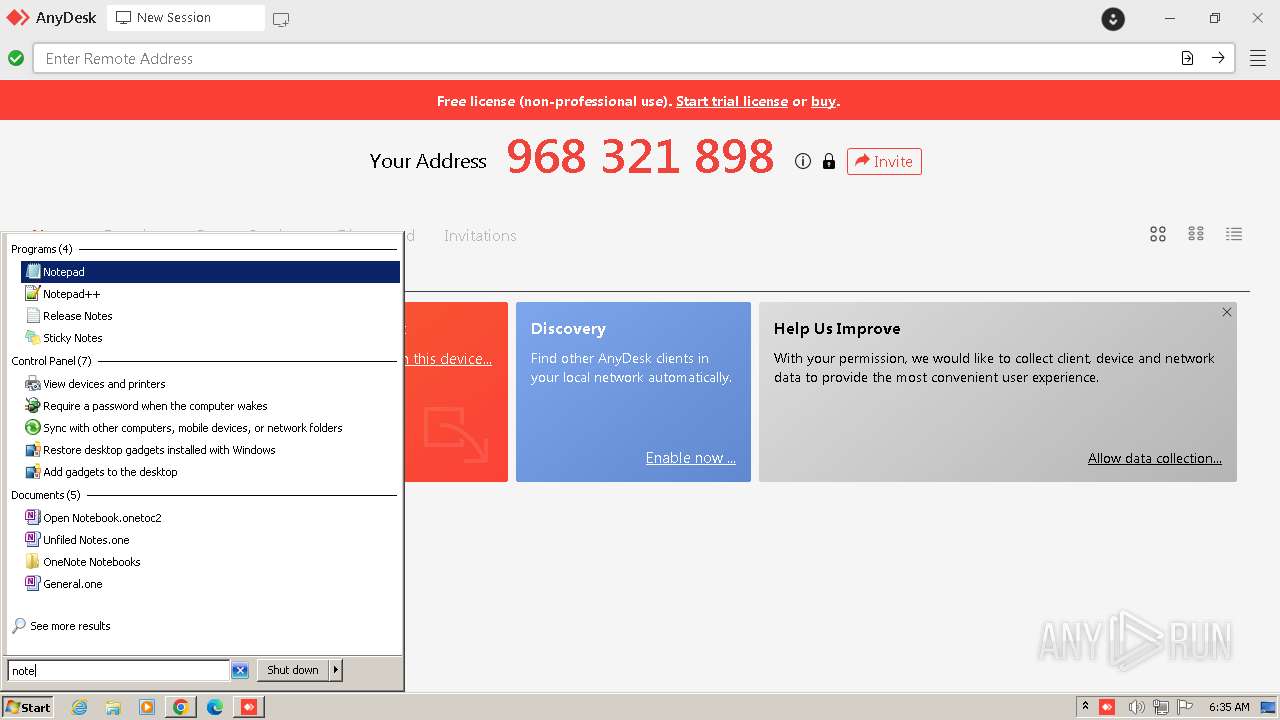The height and width of the screenshot is (720, 1280).
Task: Click the Shut down button
Action: pos(293,670)
